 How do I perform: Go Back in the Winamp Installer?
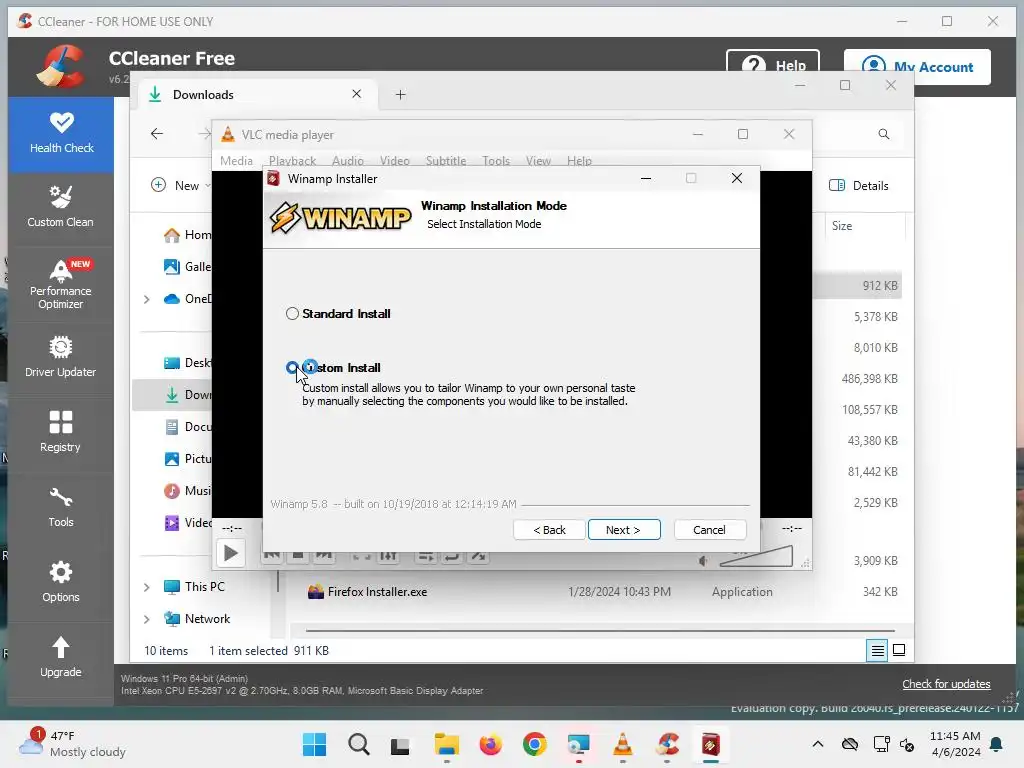(549, 530)
